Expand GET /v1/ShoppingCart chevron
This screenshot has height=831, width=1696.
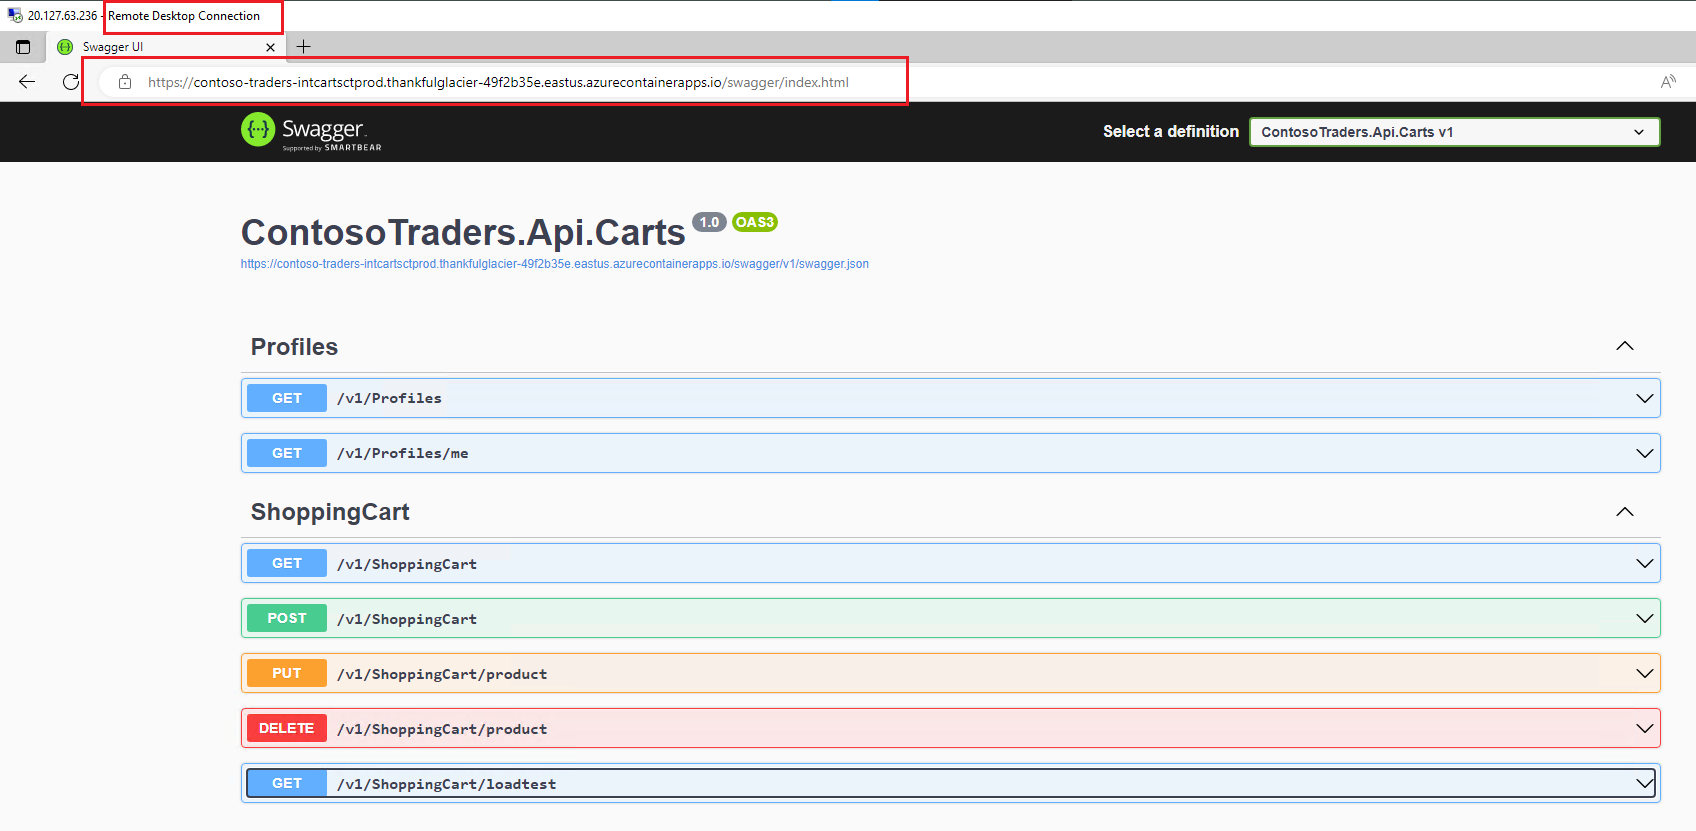coord(1644,563)
